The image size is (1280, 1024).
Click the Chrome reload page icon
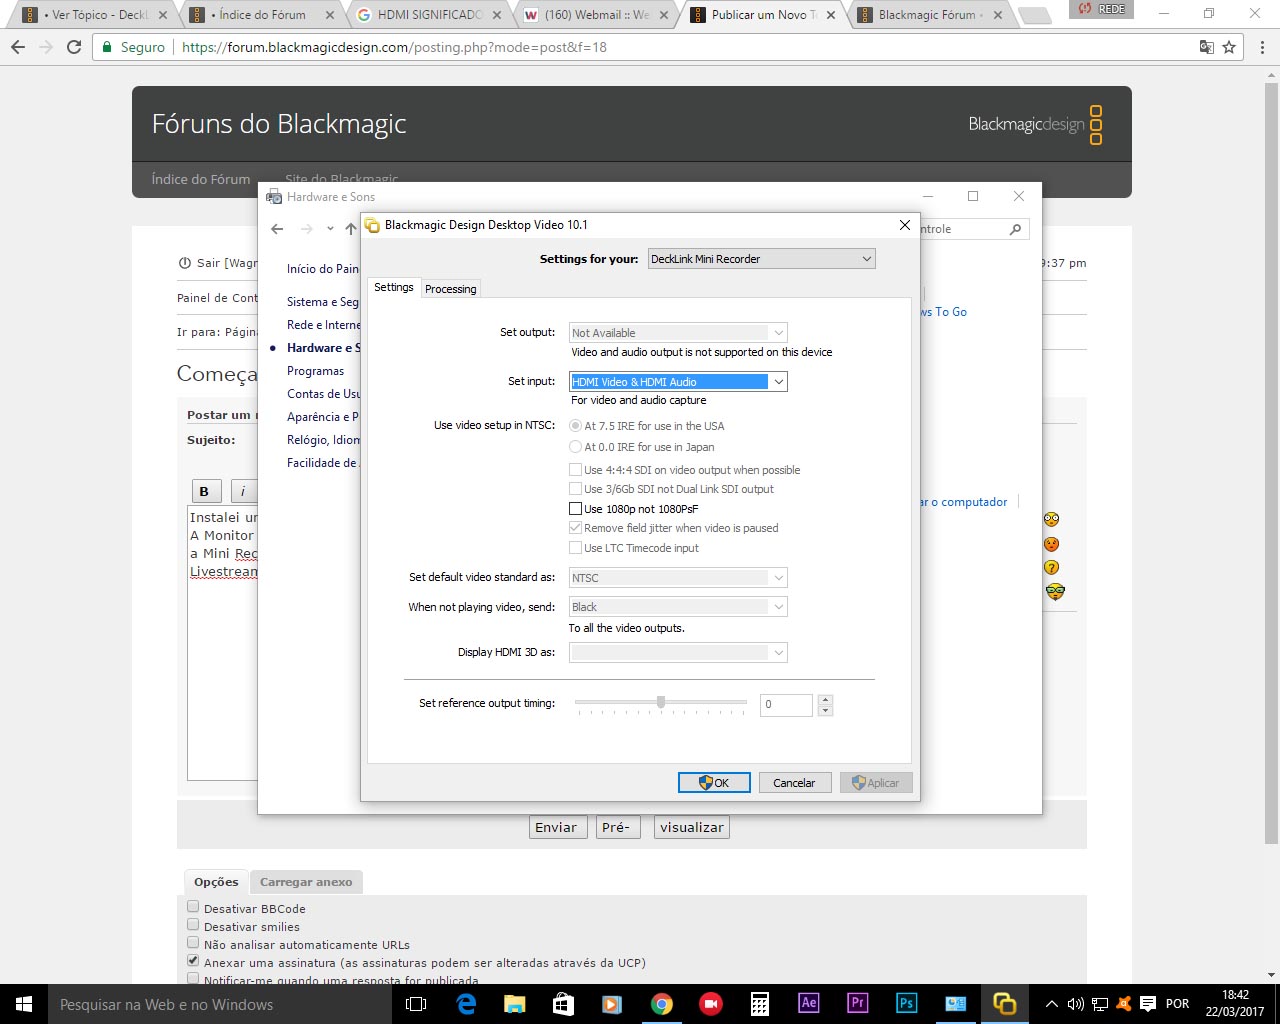(74, 47)
